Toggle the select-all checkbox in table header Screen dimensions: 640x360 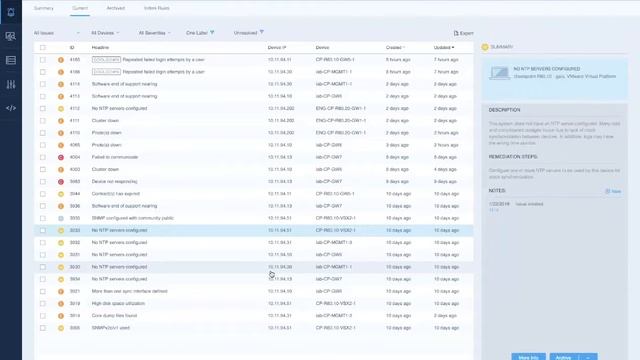(43, 48)
